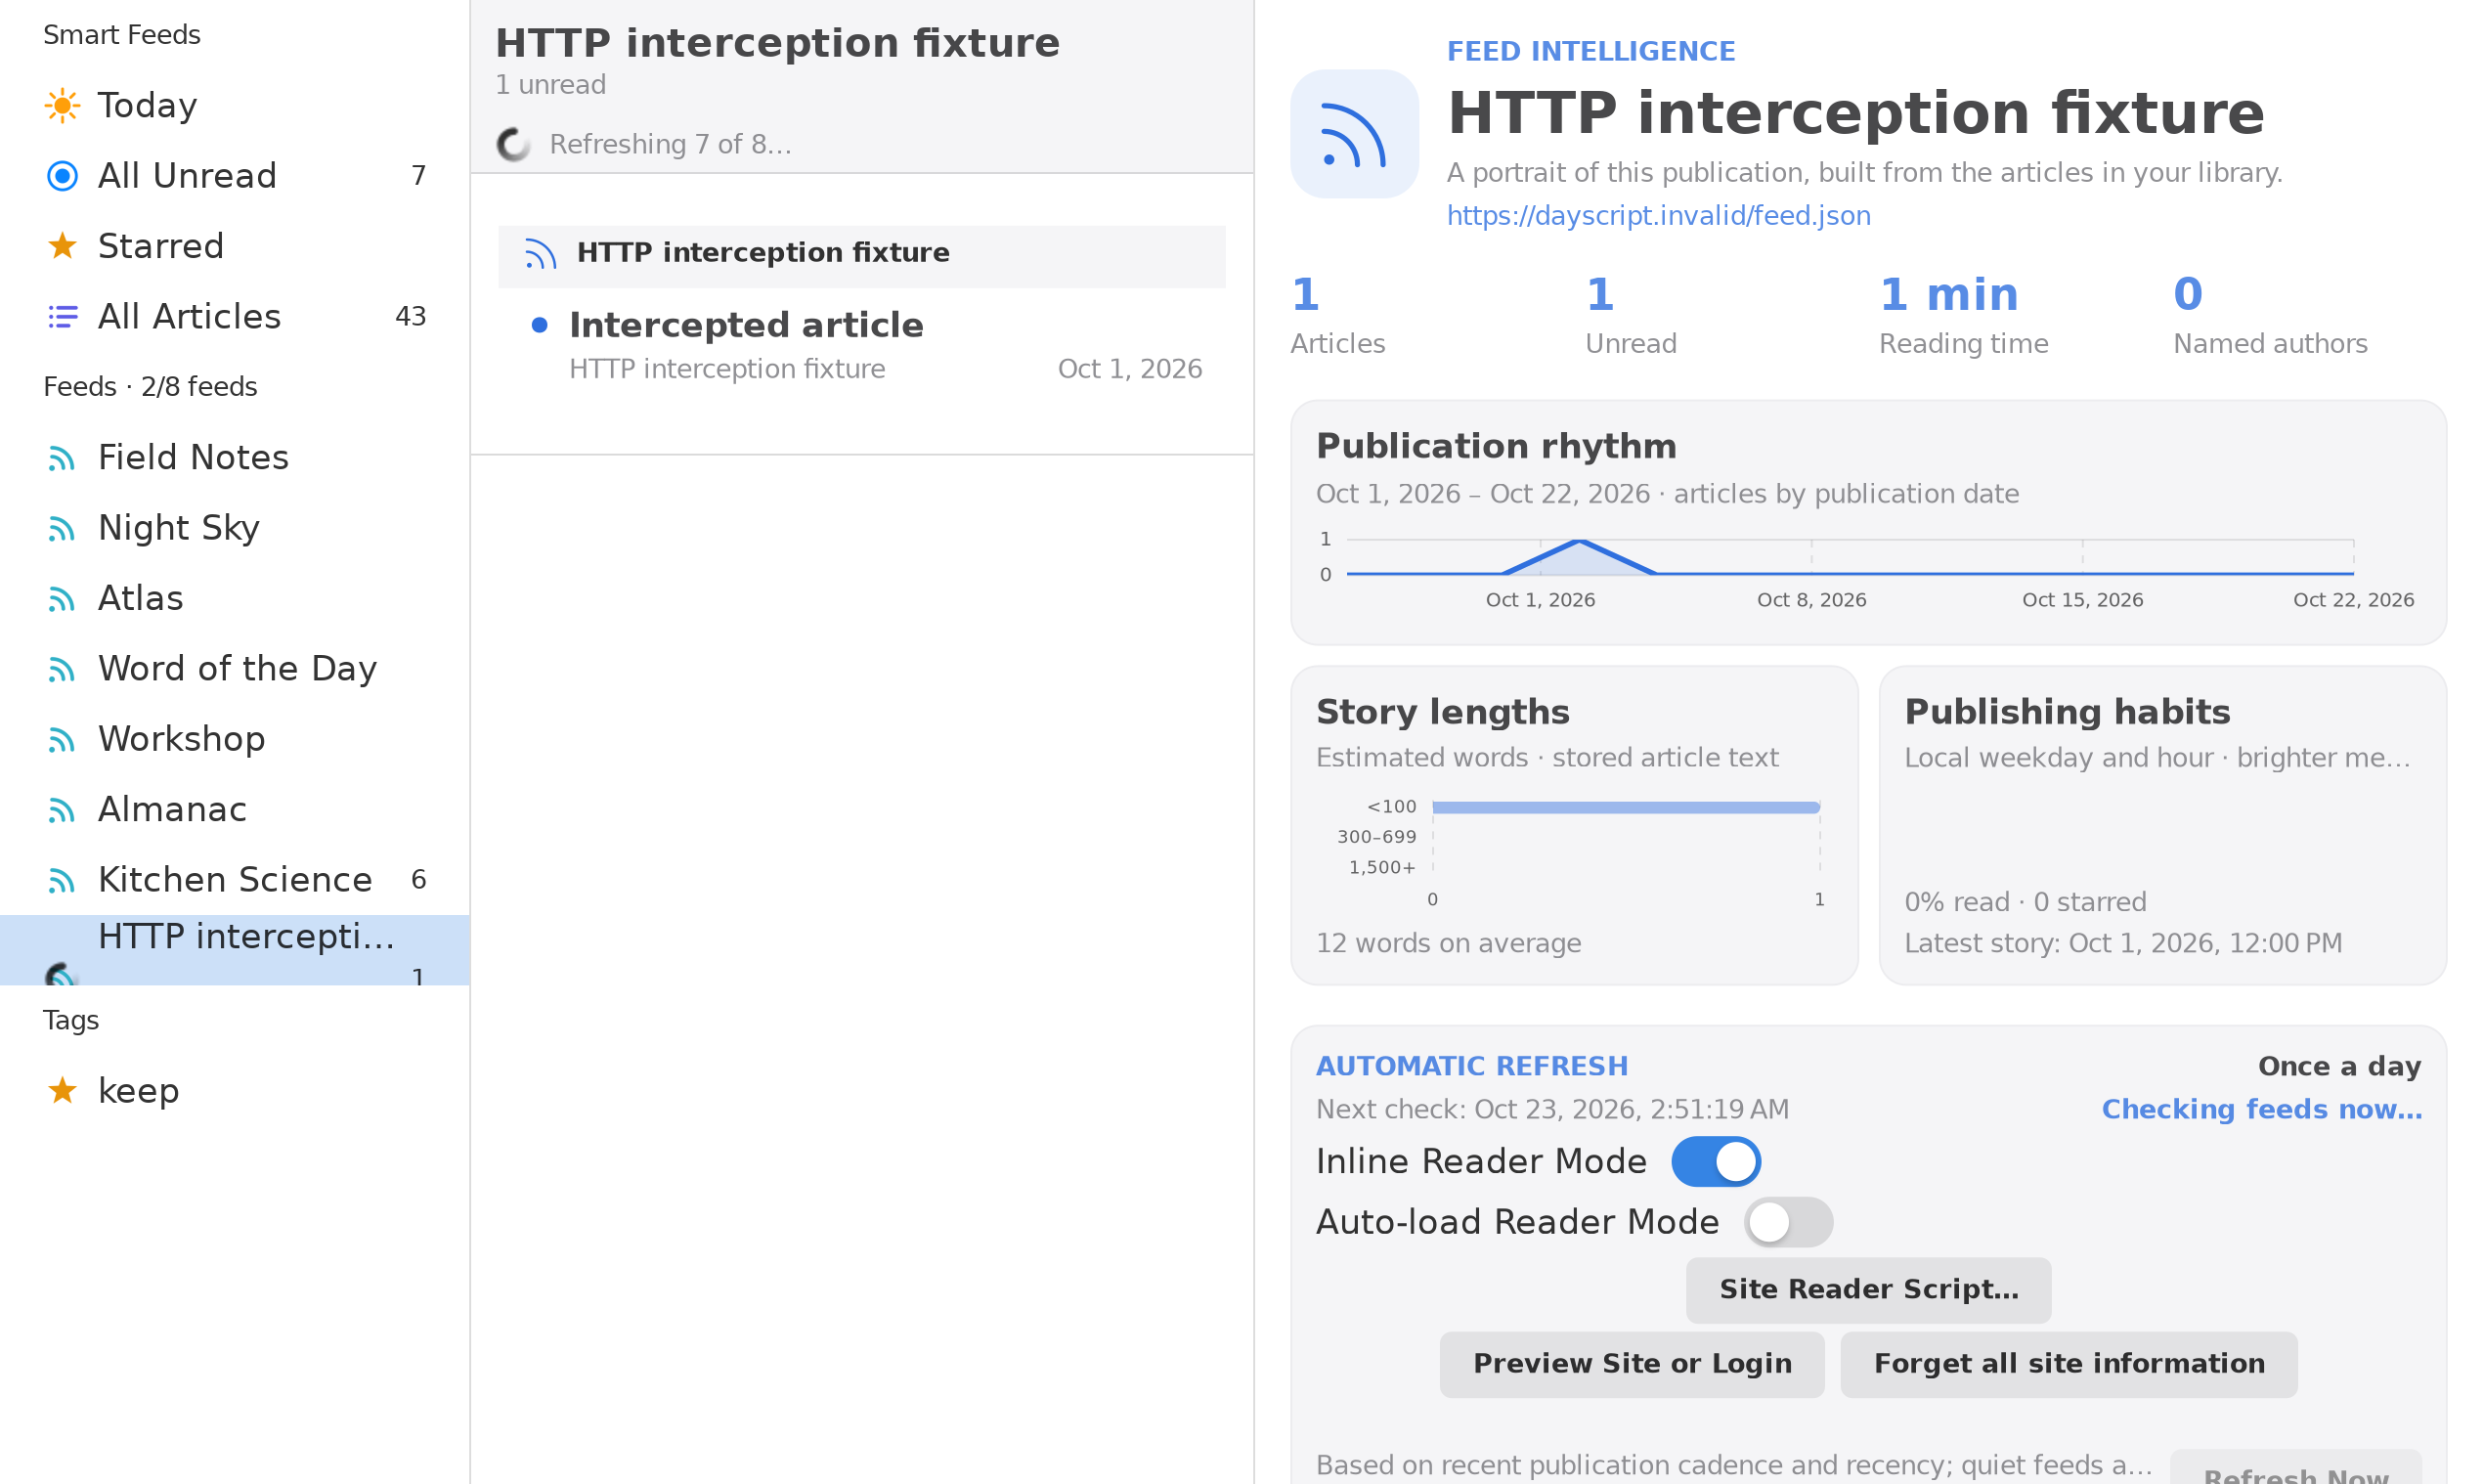This screenshot has width=2483, height=1484.
Task: Select the Kitchen Science feed
Action: pyautogui.click(x=235, y=880)
